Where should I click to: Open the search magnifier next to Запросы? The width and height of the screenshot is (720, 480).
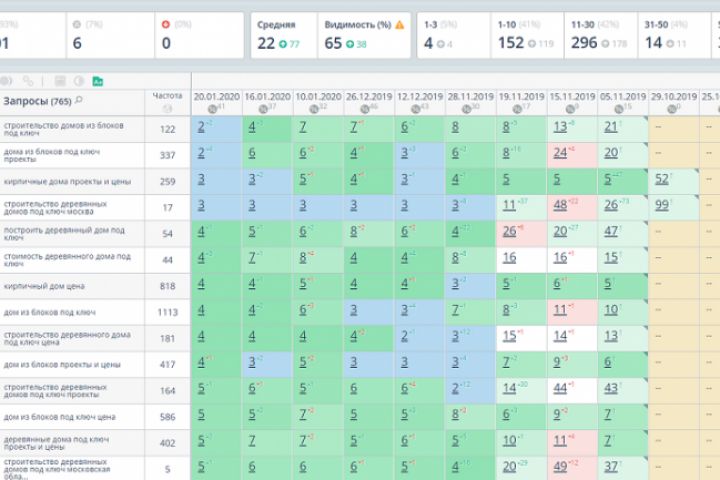click(79, 100)
